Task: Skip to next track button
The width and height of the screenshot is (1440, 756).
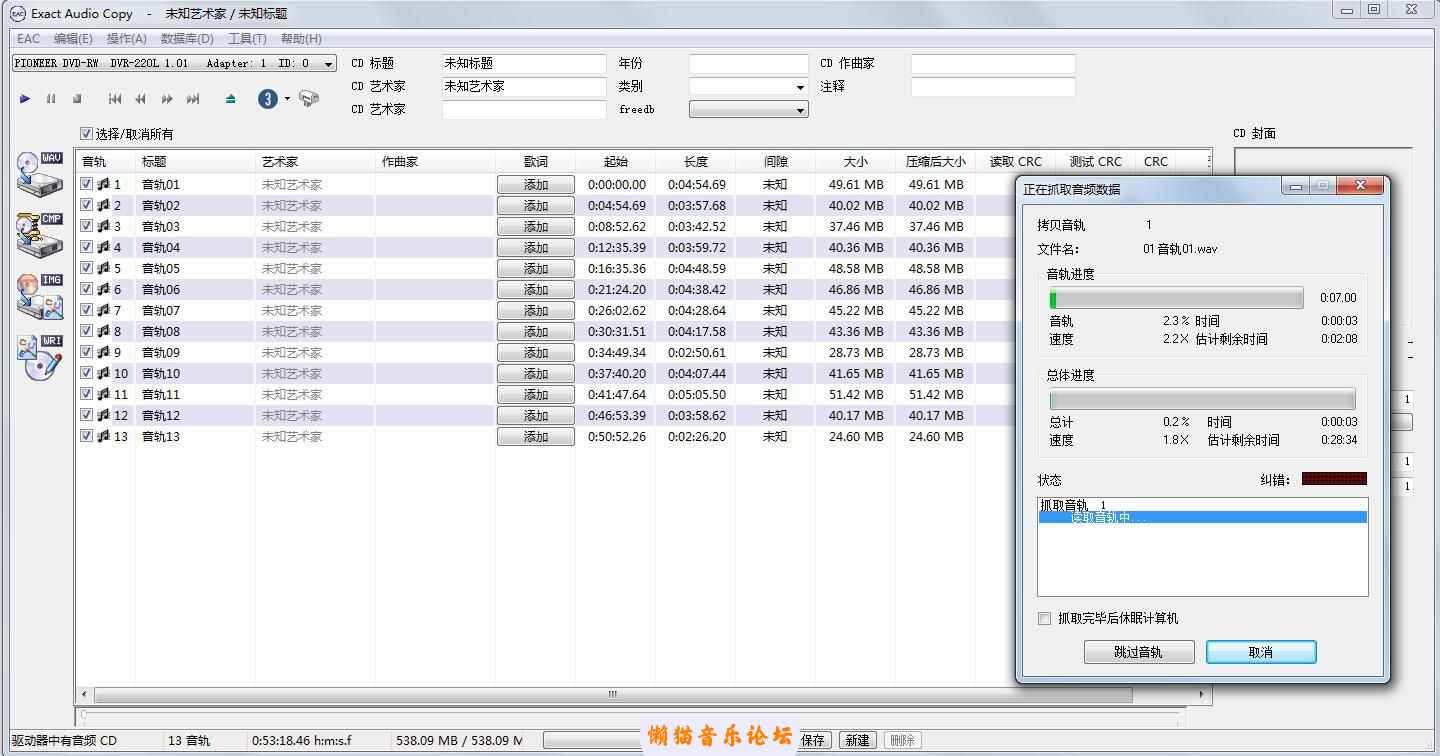Action: (x=193, y=99)
